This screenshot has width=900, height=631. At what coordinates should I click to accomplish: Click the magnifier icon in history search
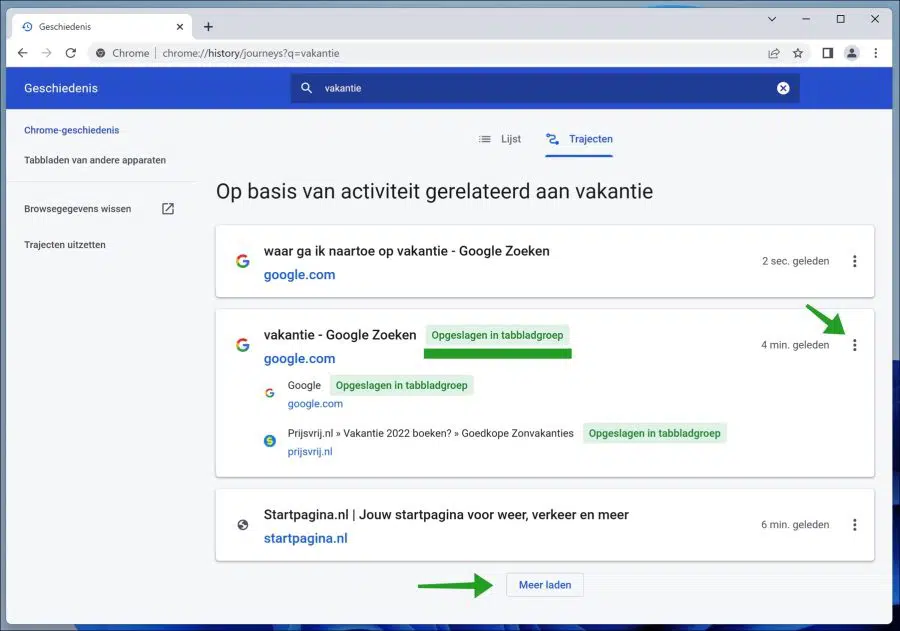coord(307,88)
